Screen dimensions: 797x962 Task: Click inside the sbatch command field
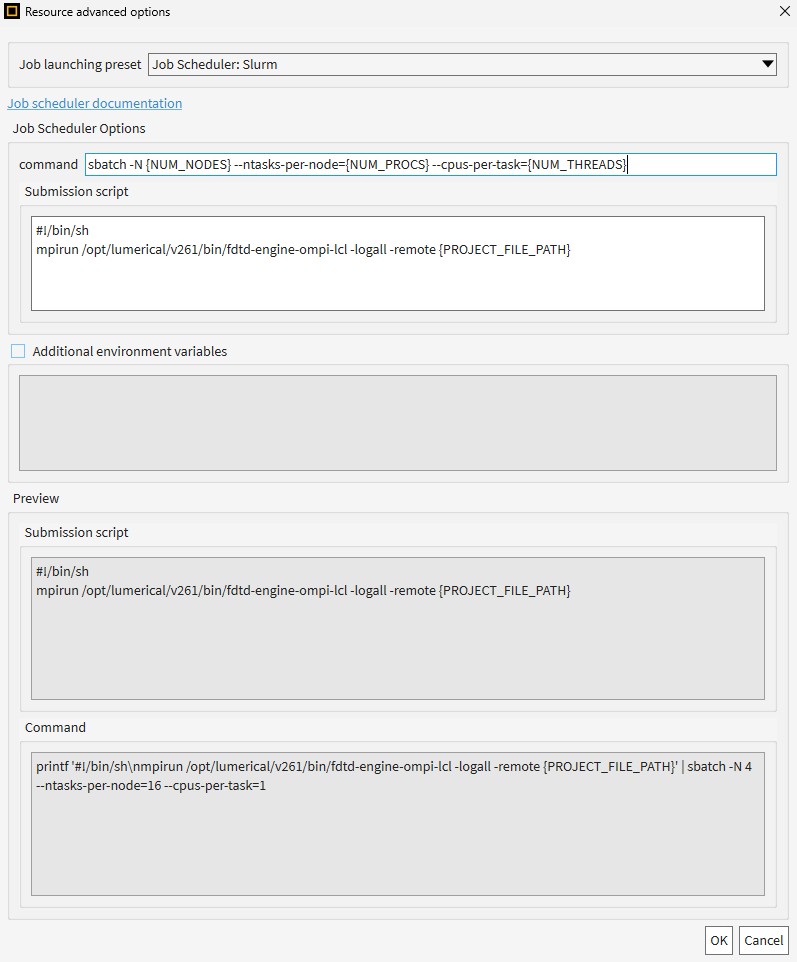(x=431, y=164)
